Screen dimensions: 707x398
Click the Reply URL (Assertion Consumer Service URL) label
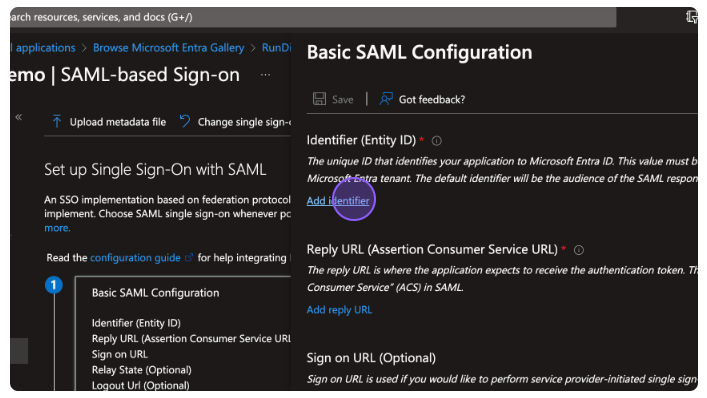432,249
